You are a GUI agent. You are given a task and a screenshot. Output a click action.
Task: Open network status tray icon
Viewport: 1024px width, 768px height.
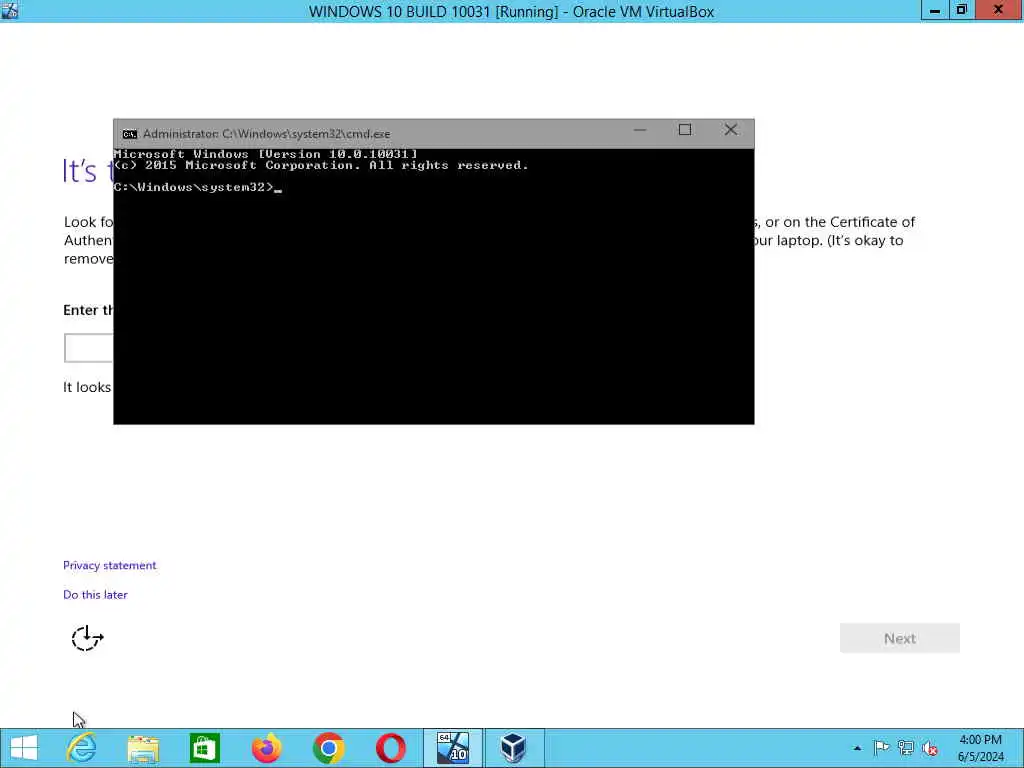click(905, 748)
